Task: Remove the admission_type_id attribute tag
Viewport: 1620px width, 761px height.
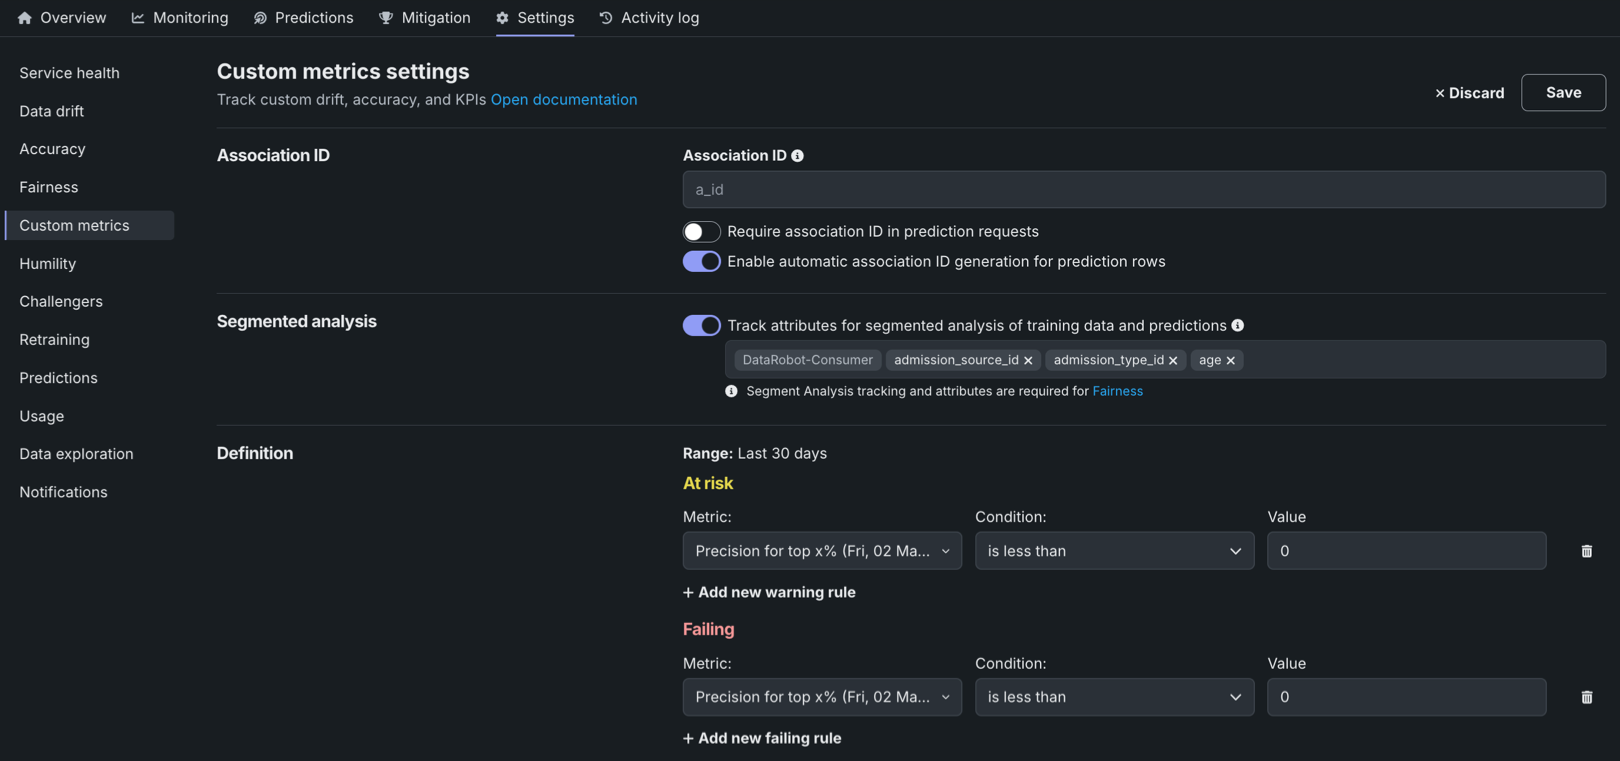Action: click(x=1173, y=361)
